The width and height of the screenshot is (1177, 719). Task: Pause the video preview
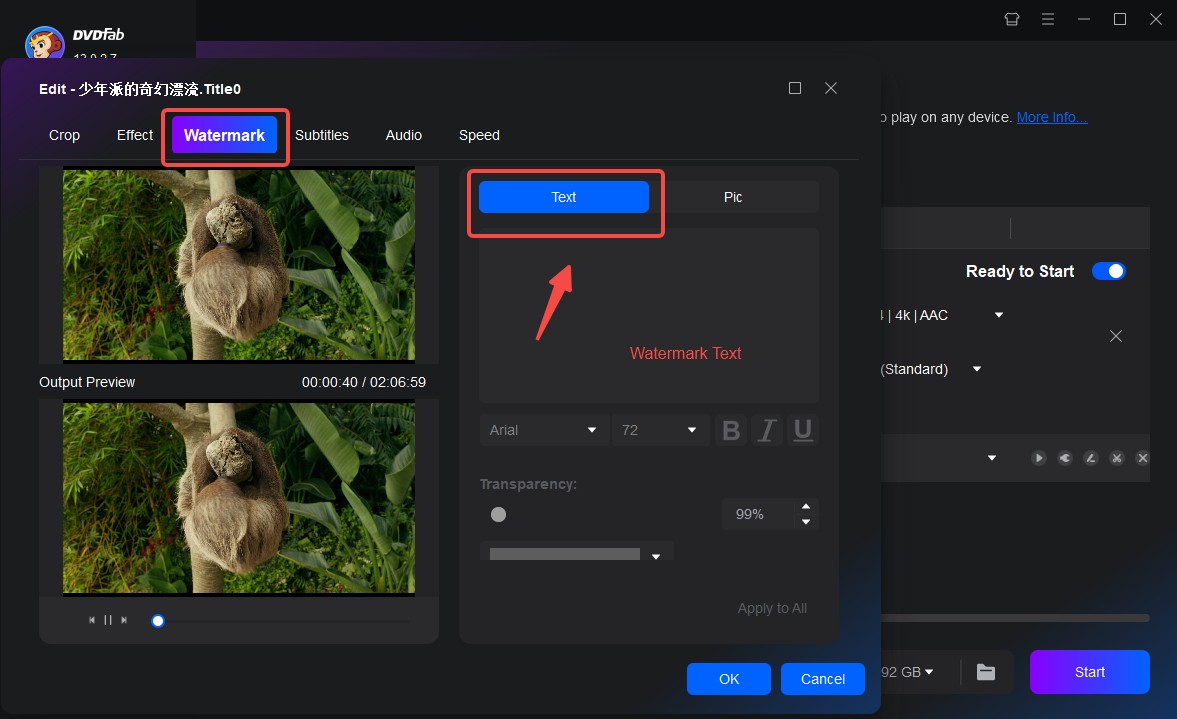tap(108, 620)
